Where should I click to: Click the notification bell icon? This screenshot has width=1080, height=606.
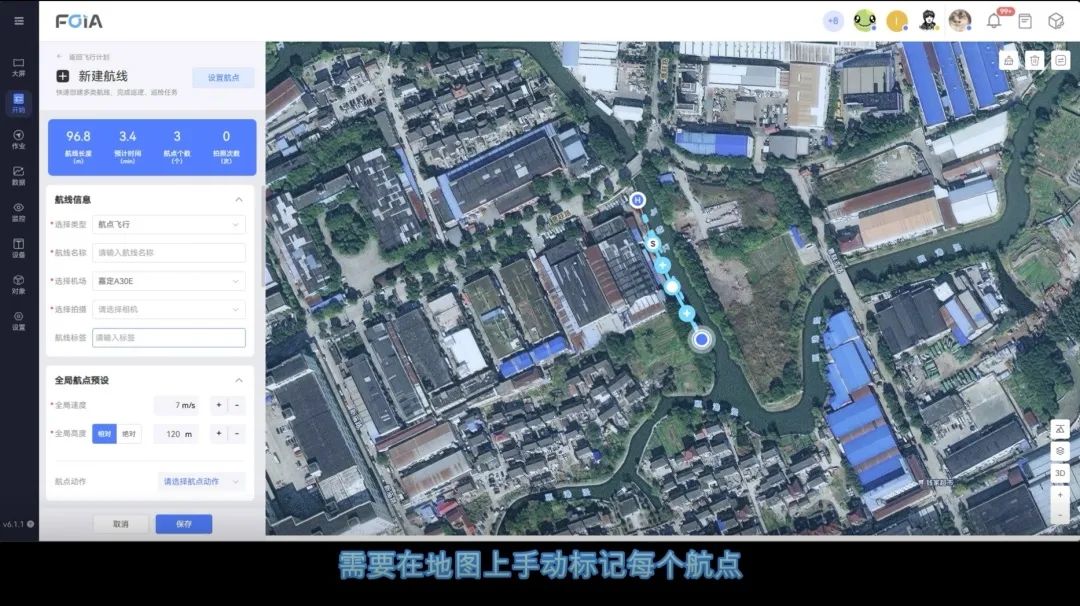(994, 21)
